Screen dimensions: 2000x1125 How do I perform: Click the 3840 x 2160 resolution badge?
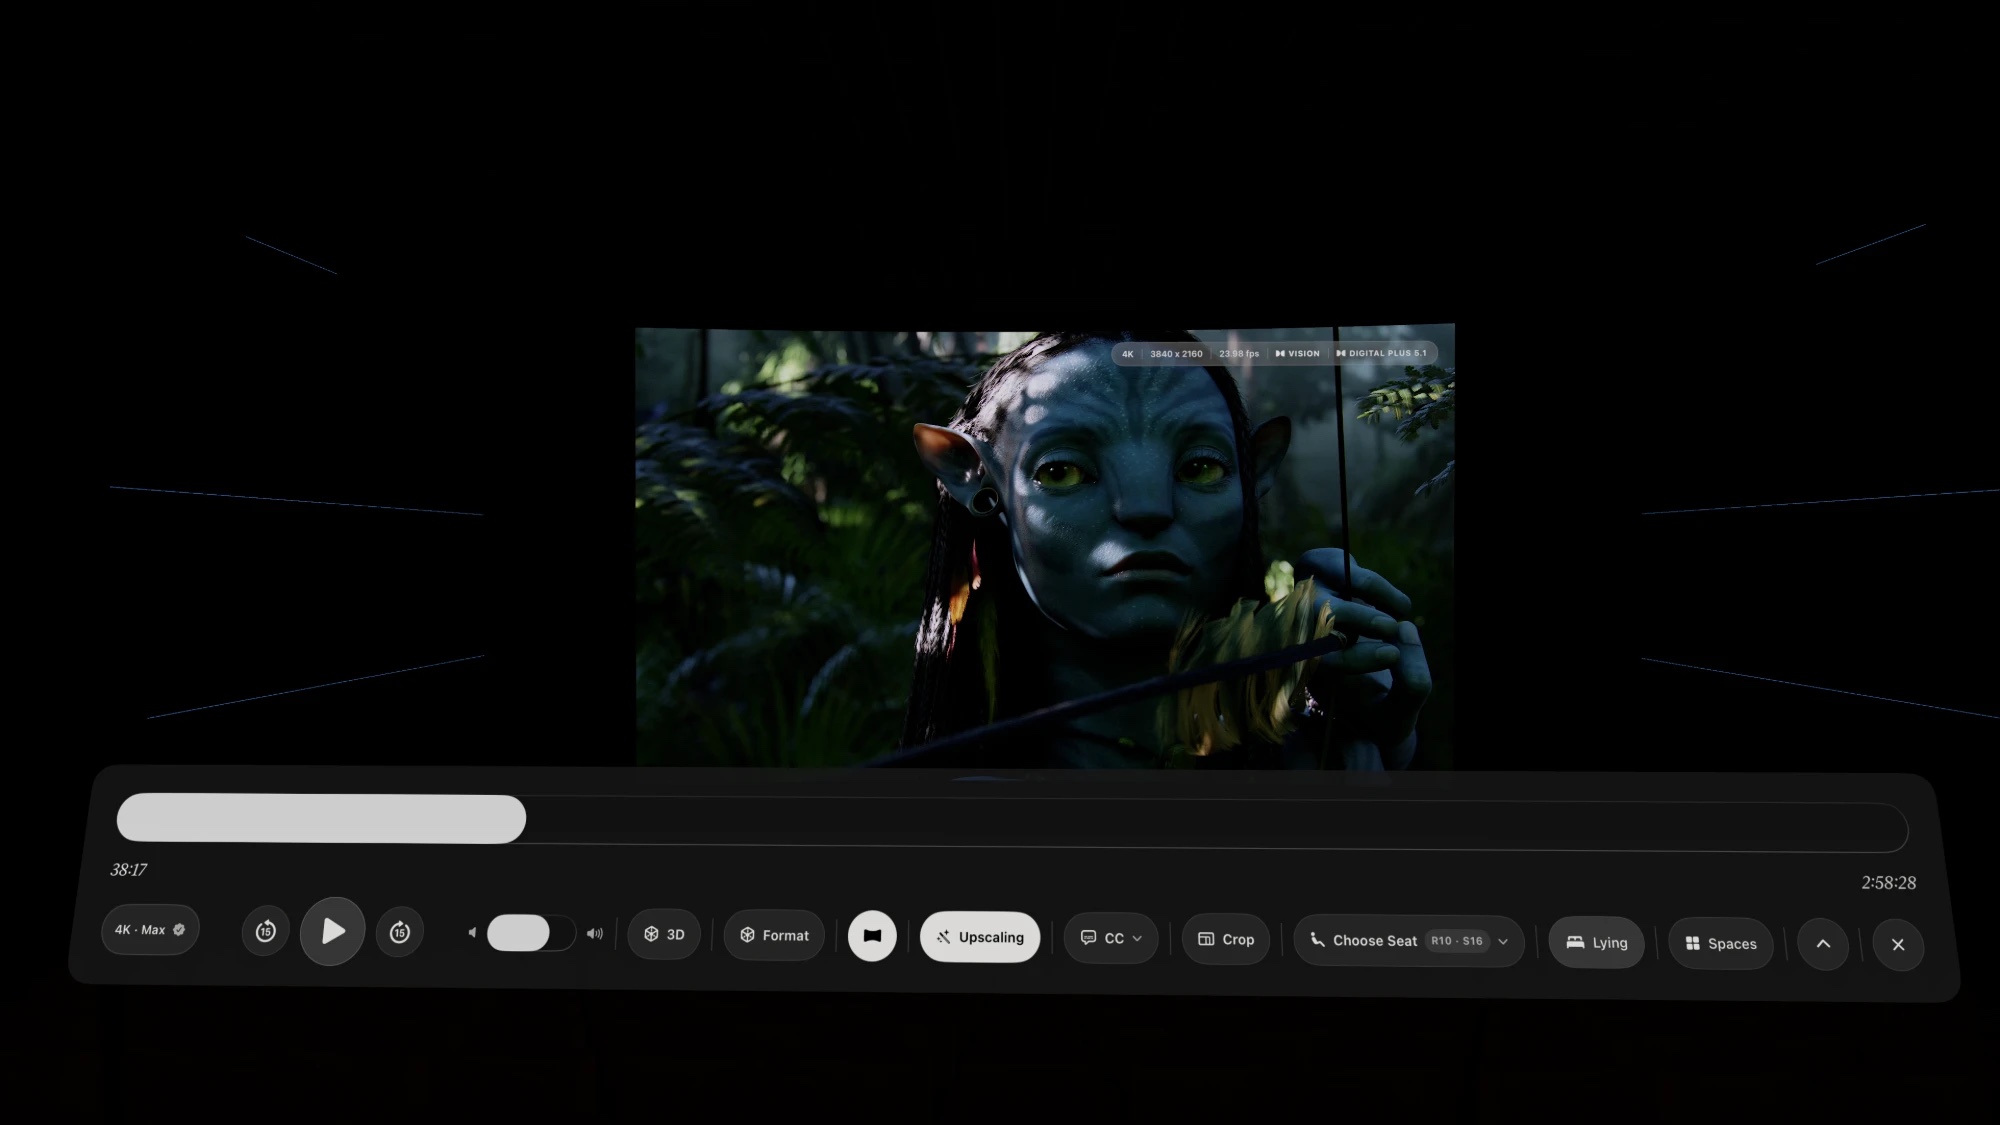pos(1176,354)
